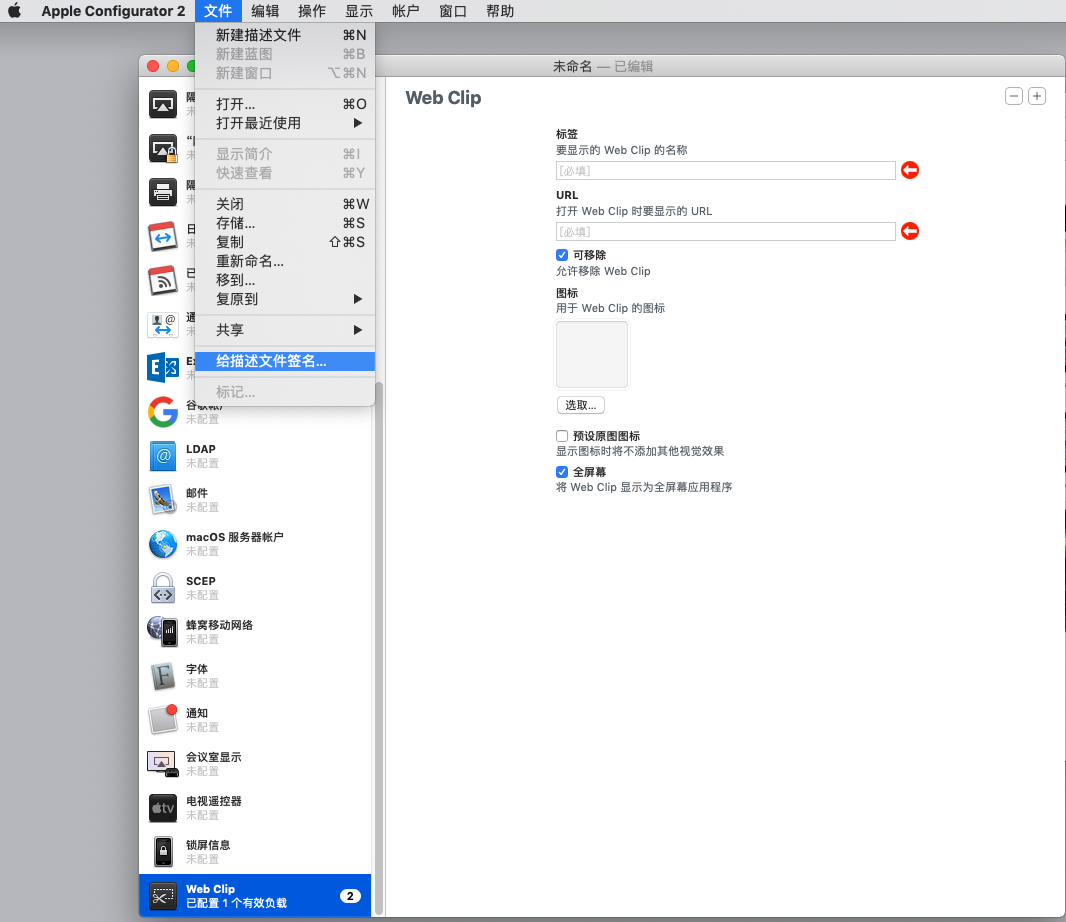This screenshot has width=1066, height=922.
Task: Expand the 复原到 submenu
Action: (x=285, y=299)
